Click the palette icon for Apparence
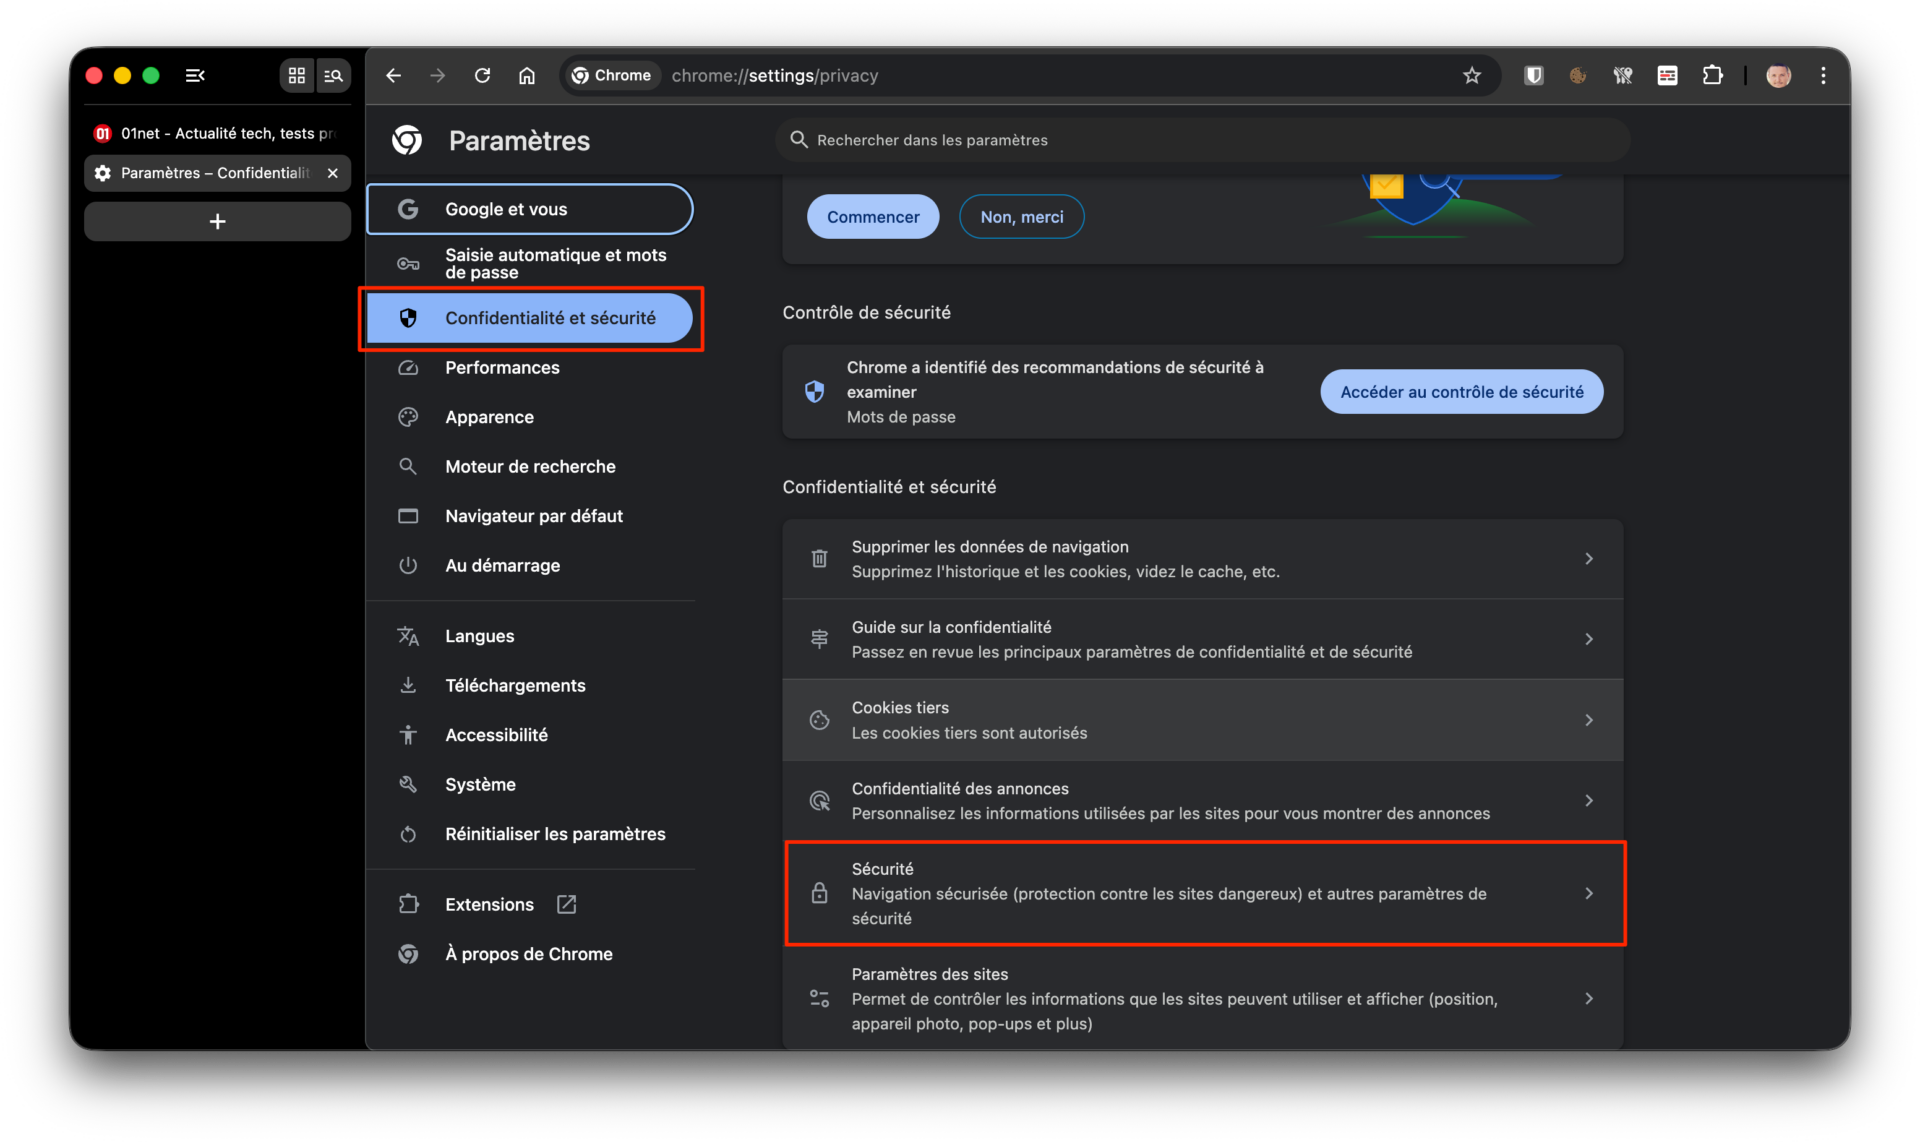The image size is (1920, 1142). 409,417
